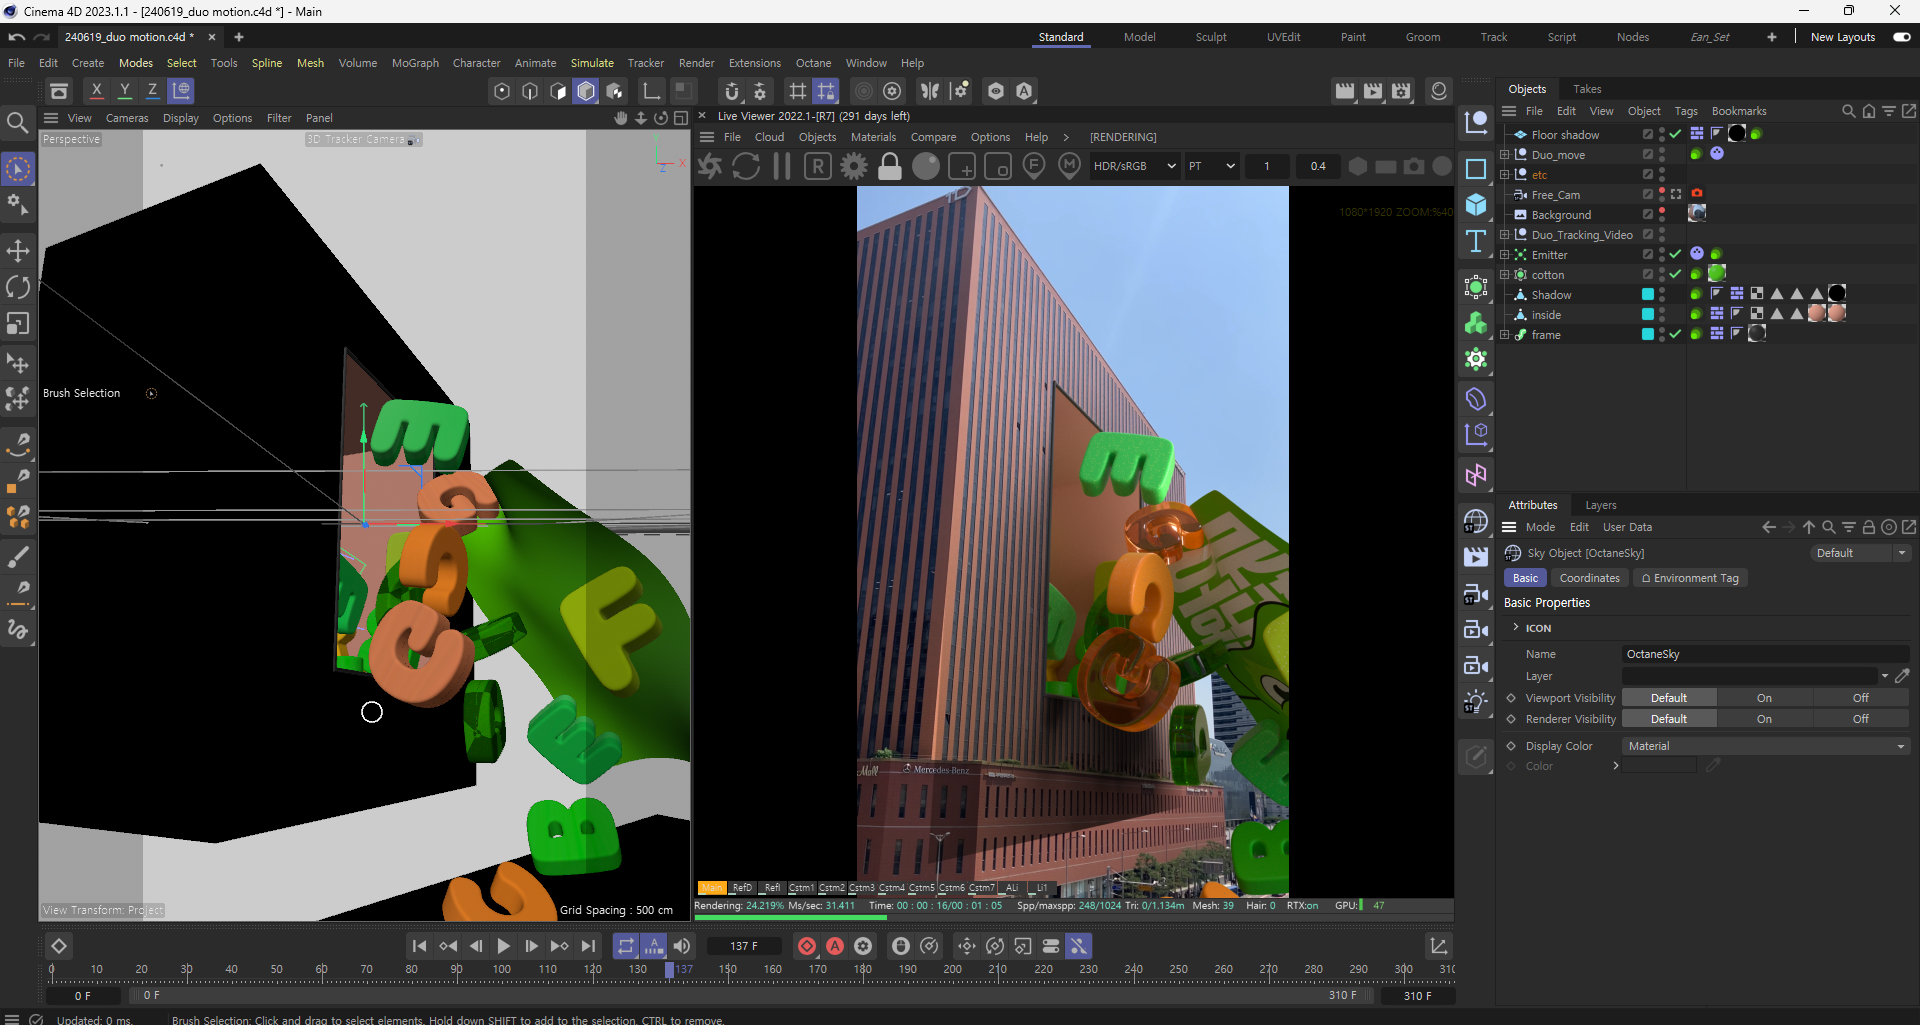Select the Rotate tool in left toolbar
The width and height of the screenshot is (1920, 1025).
(18, 287)
